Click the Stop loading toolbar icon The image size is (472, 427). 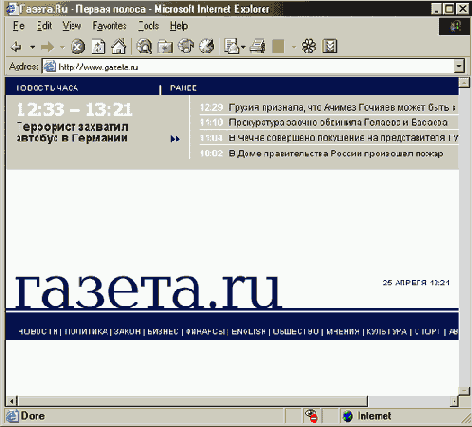pyautogui.click(x=78, y=46)
